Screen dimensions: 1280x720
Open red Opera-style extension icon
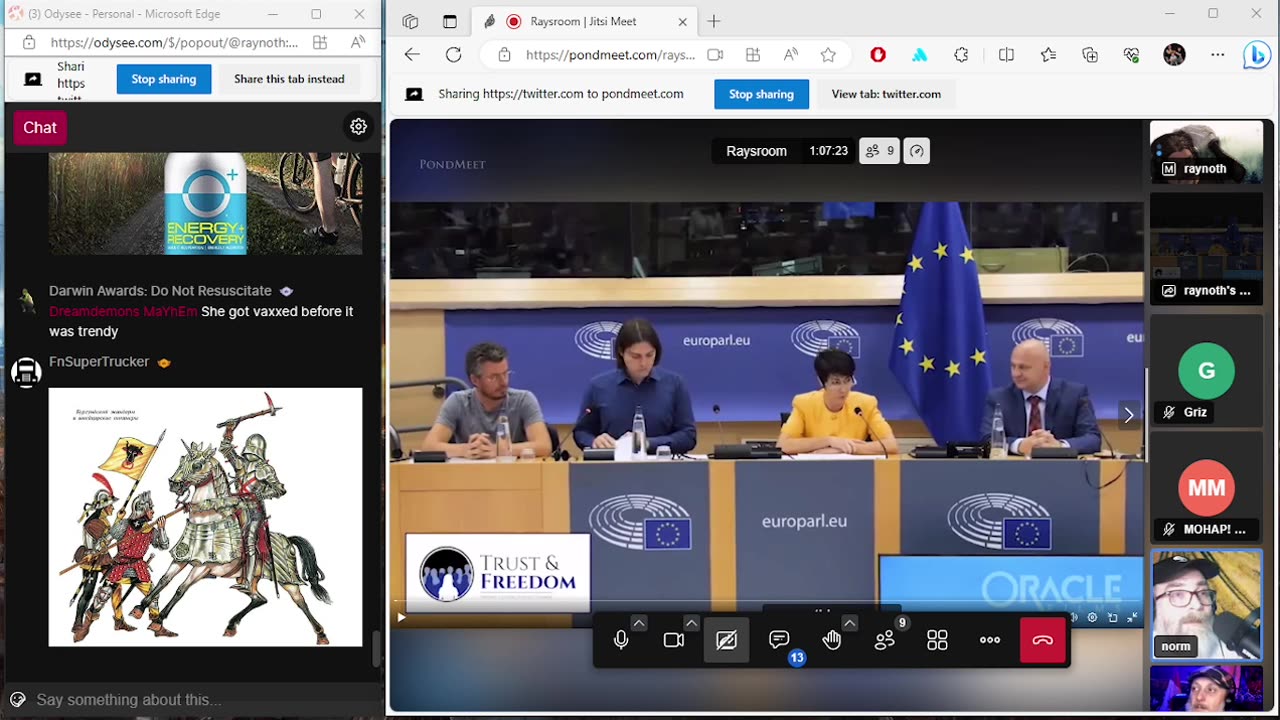[x=878, y=55]
